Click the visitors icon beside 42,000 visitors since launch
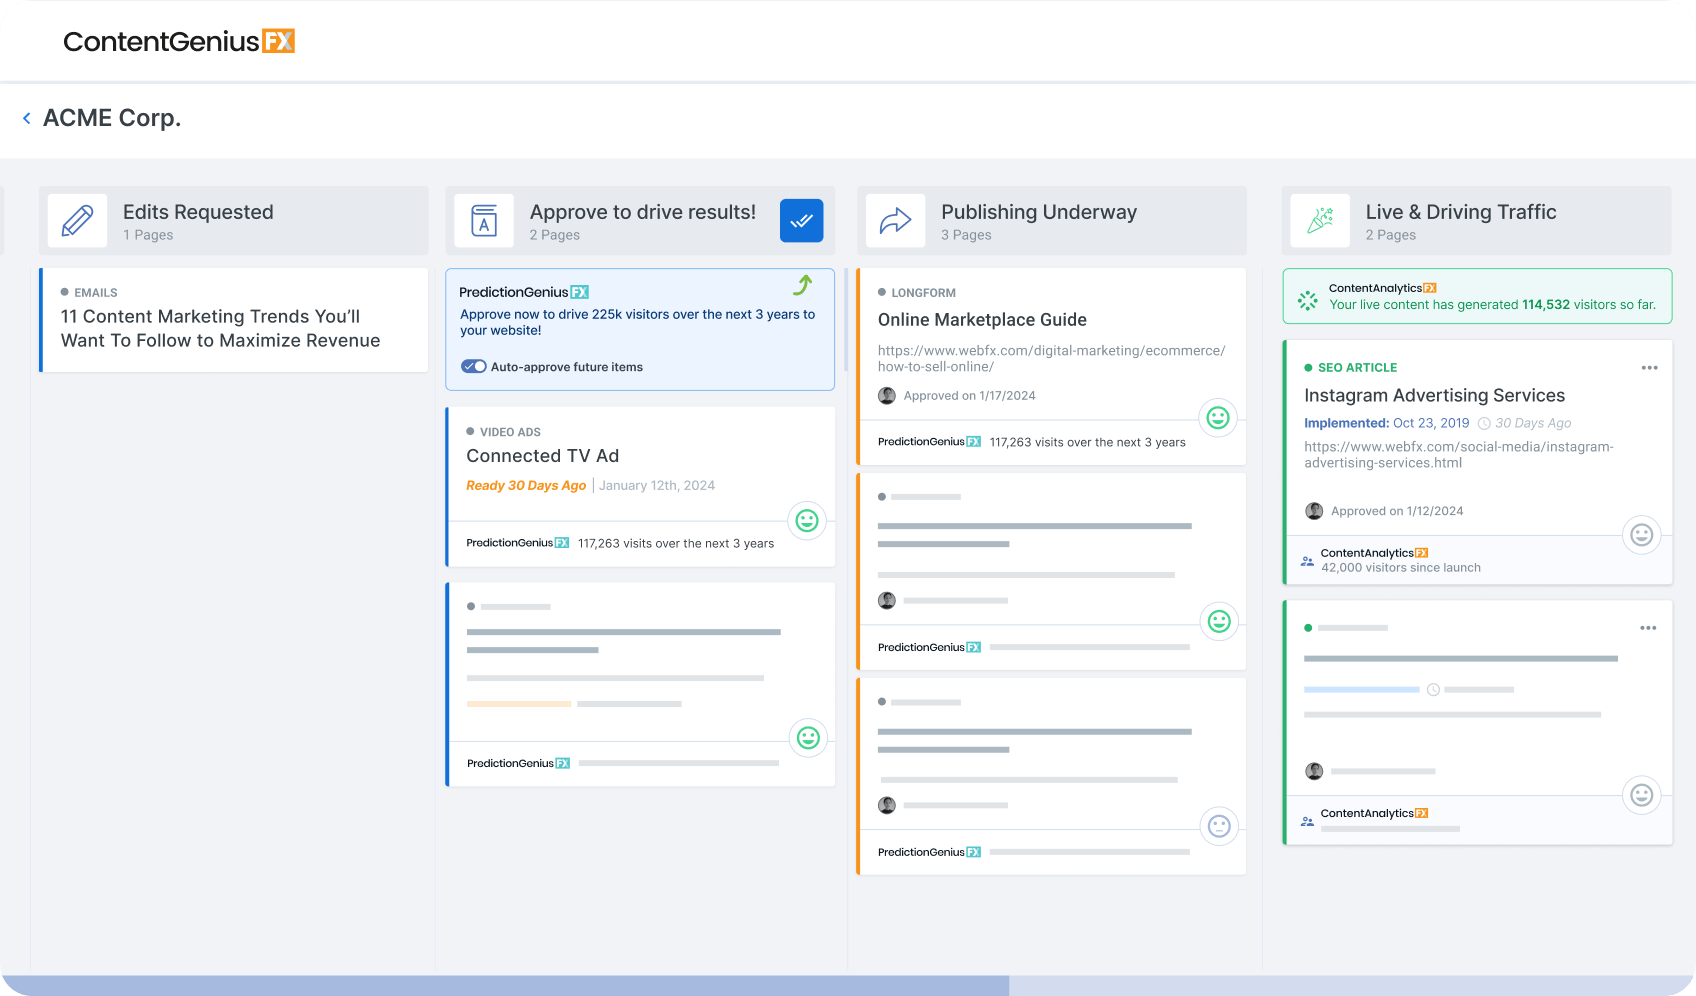This screenshot has height=996, width=1696. pyautogui.click(x=1307, y=560)
